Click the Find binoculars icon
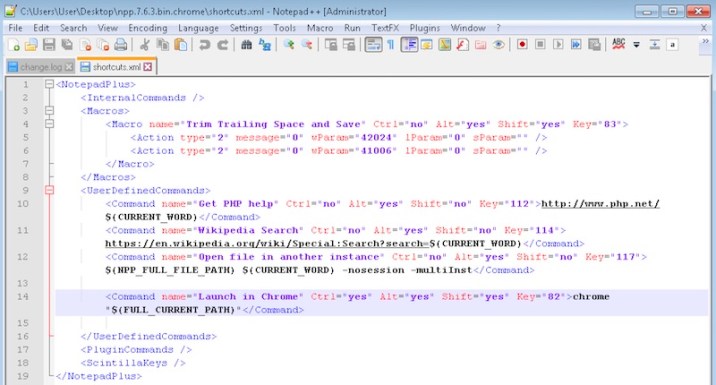Viewport: 716px width, 385px height. (x=247, y=45)
